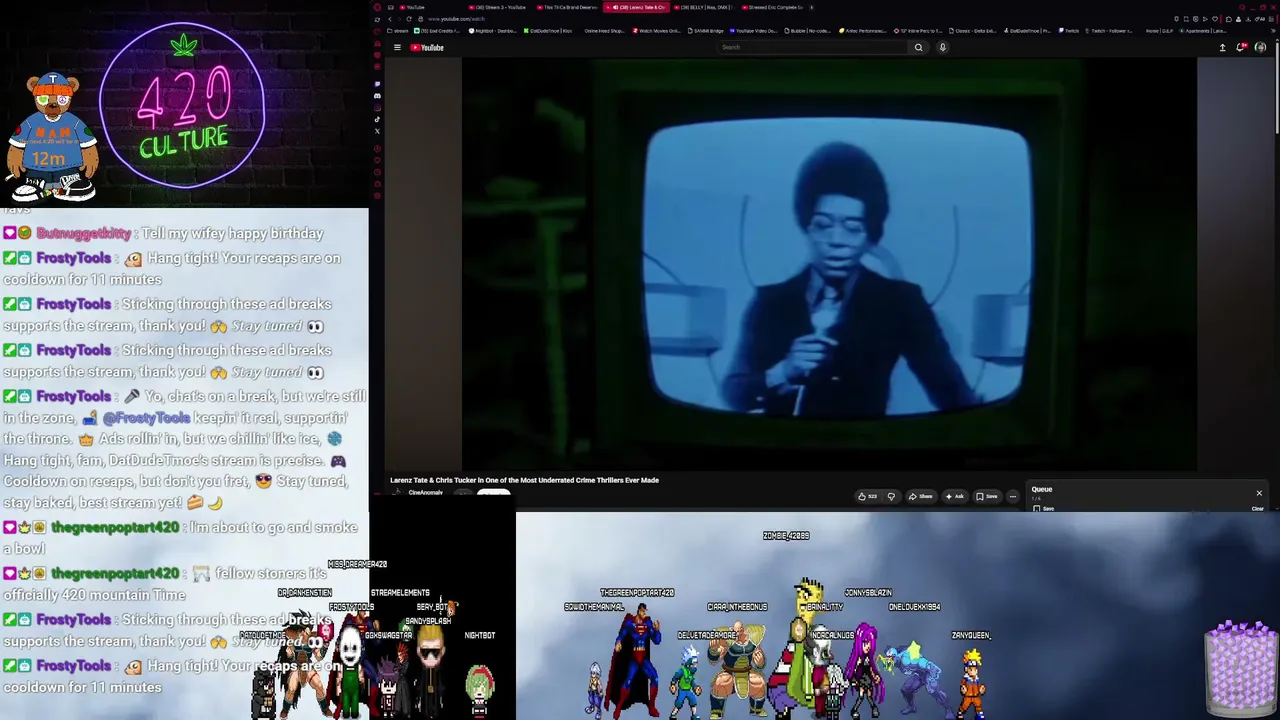Like the video with thumbs up
This screenshot has height=720, width=1280.
pos(867,496)
